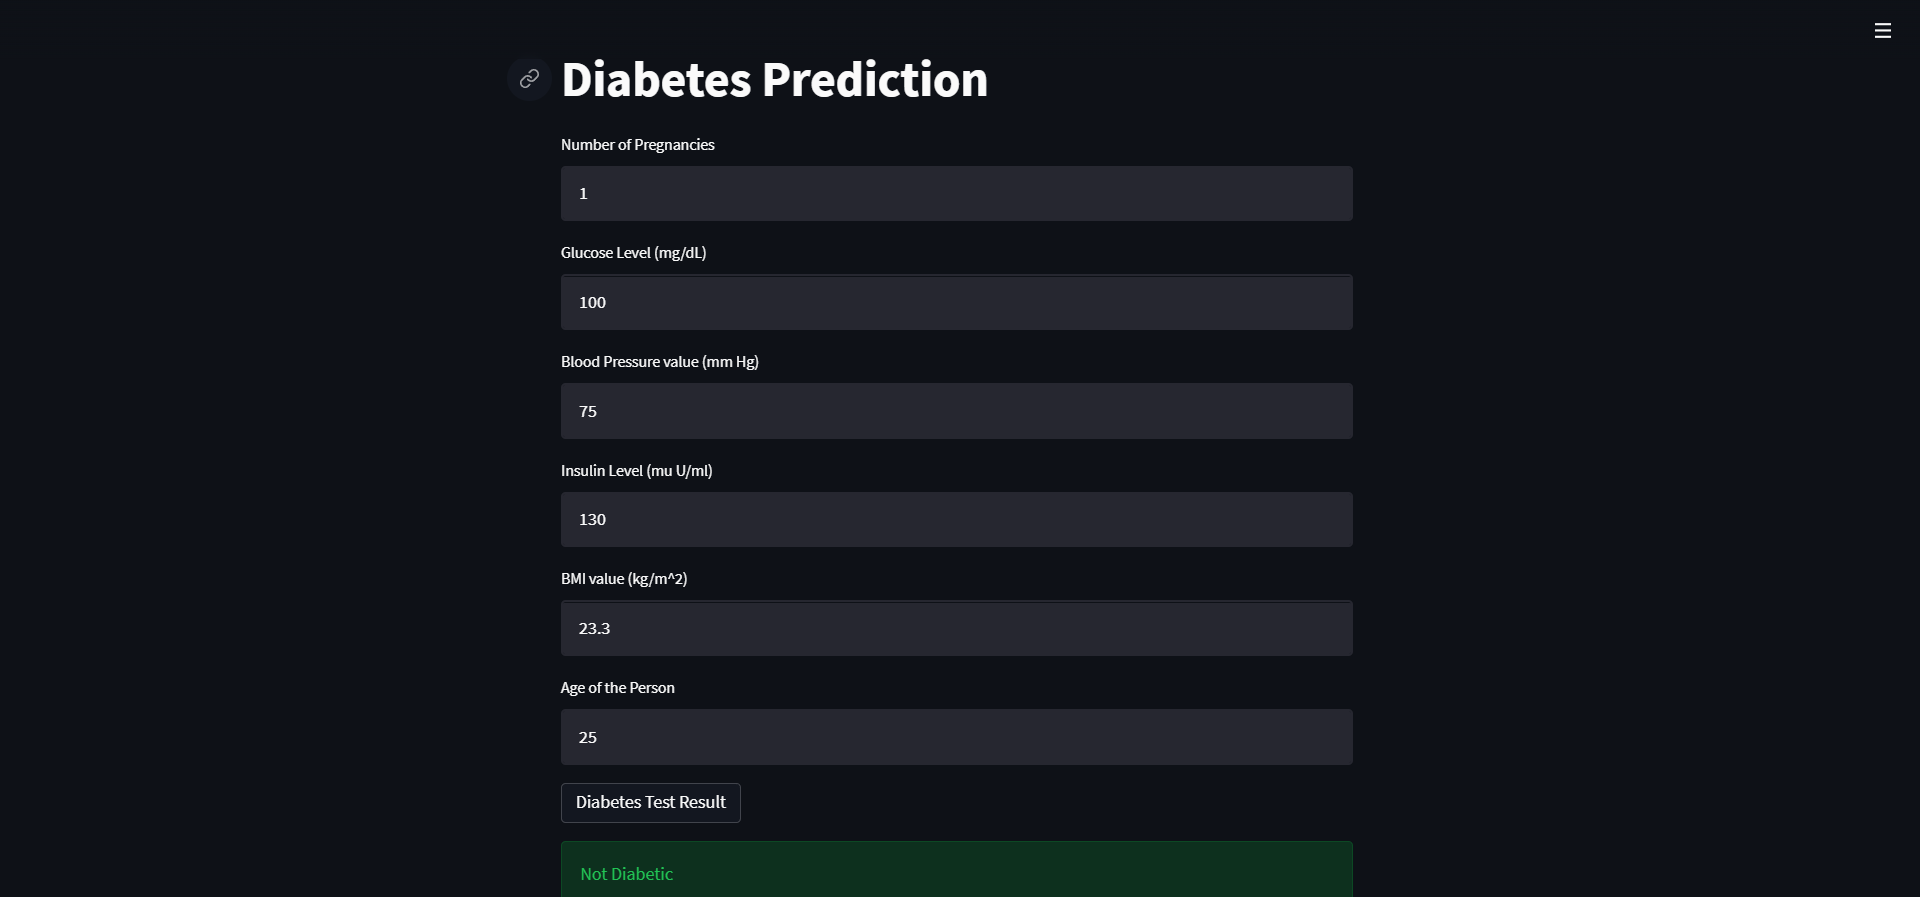Click the anchor link icon beside the title

click(x=529, y=79)
